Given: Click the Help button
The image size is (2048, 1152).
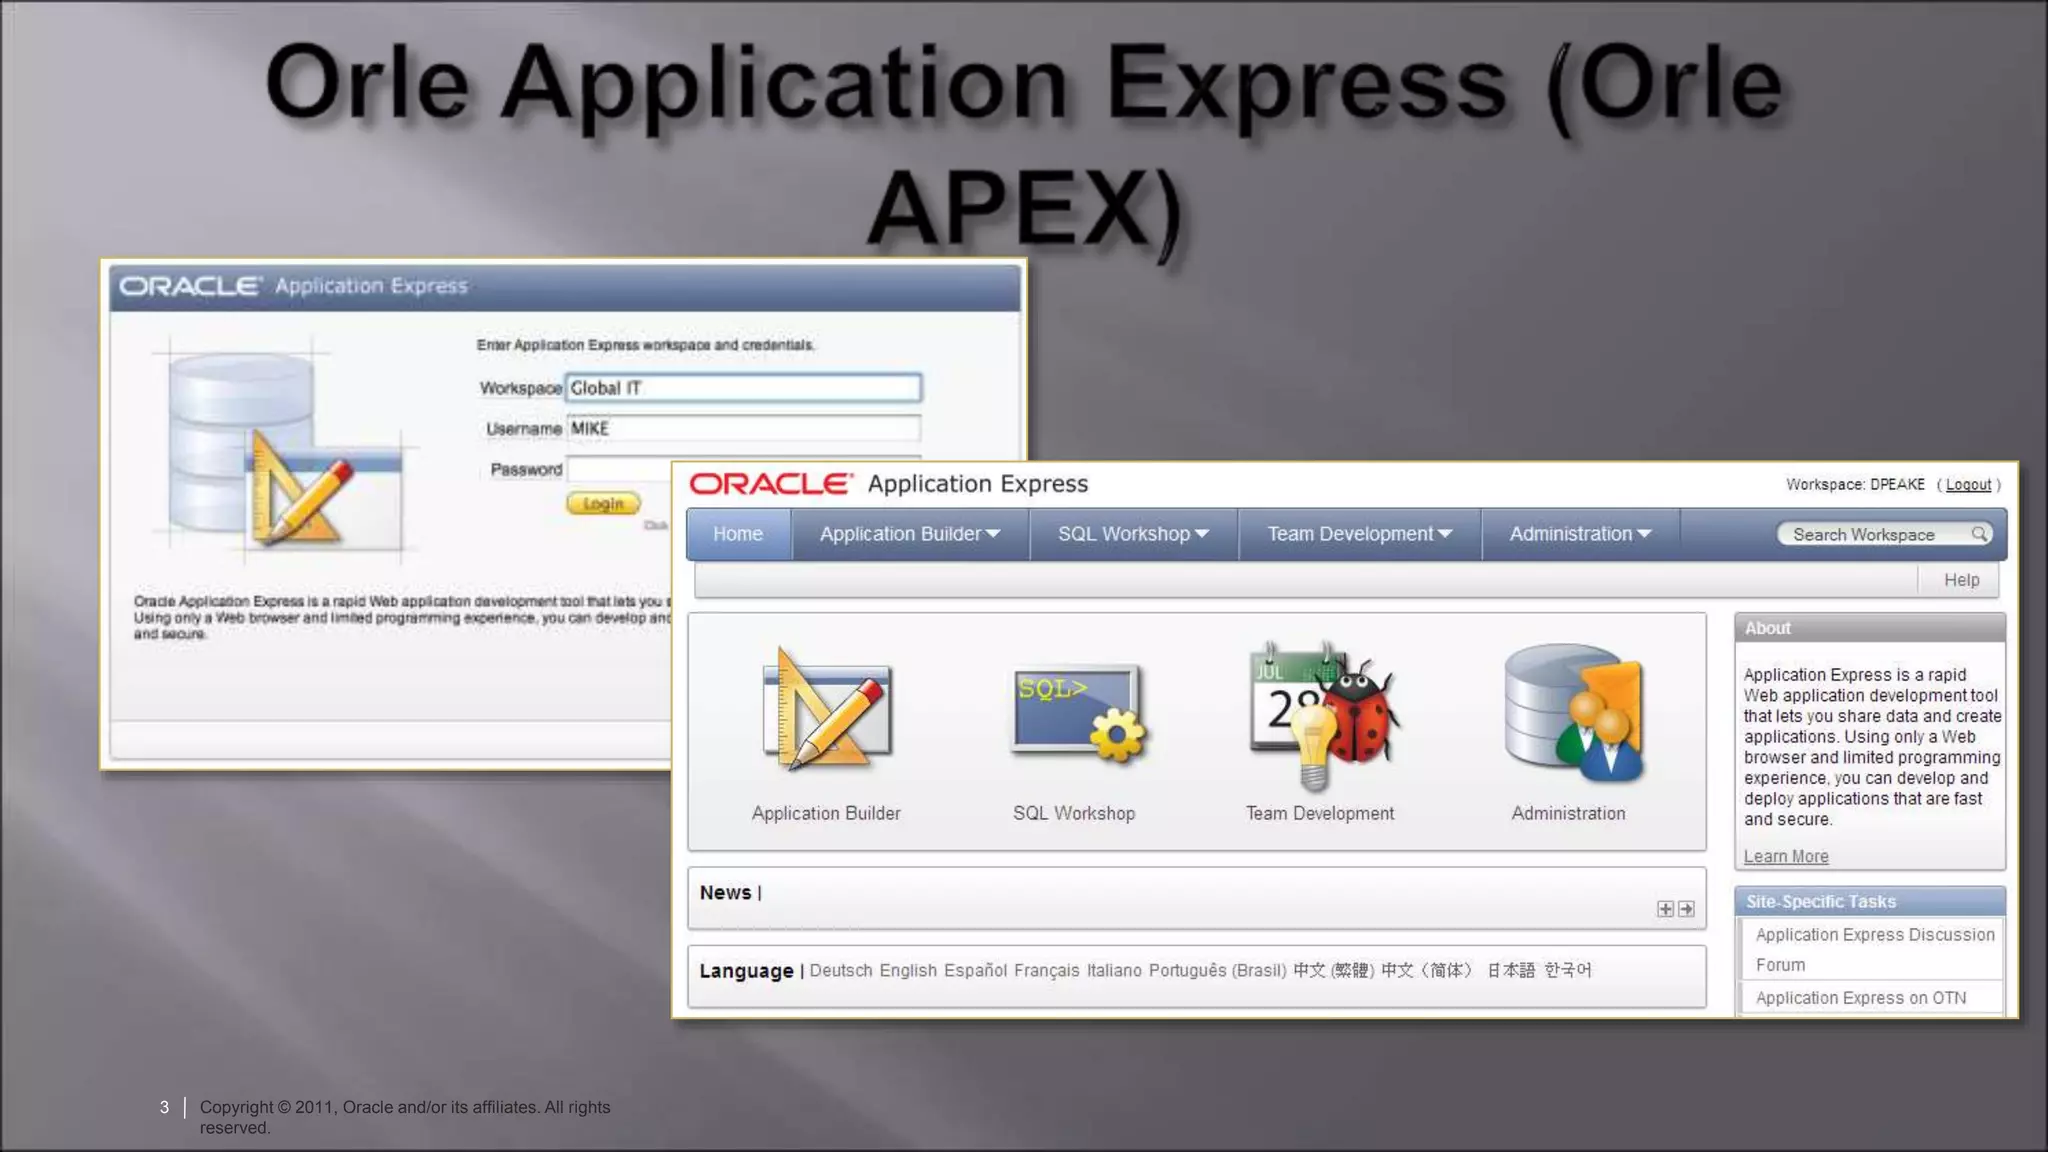Looking at the screenshot, I should (x=1961, y=580).
